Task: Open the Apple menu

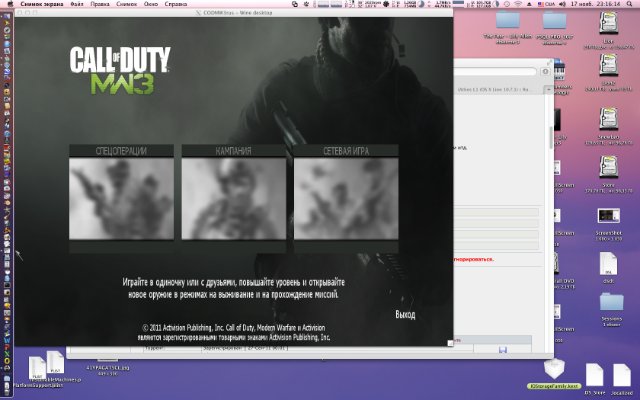Action: (11, 4)
